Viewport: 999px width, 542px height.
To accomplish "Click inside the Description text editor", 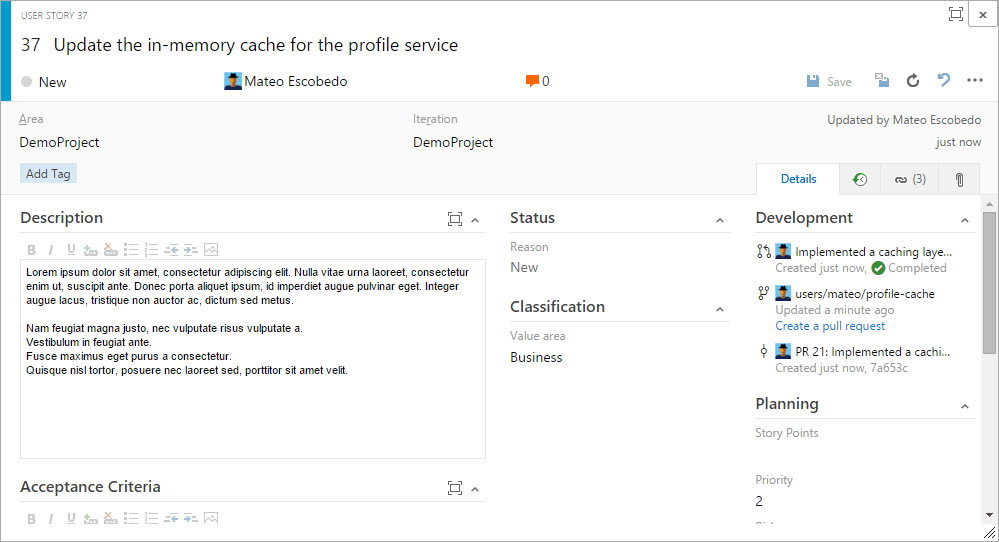I will (x=253, y=359).
